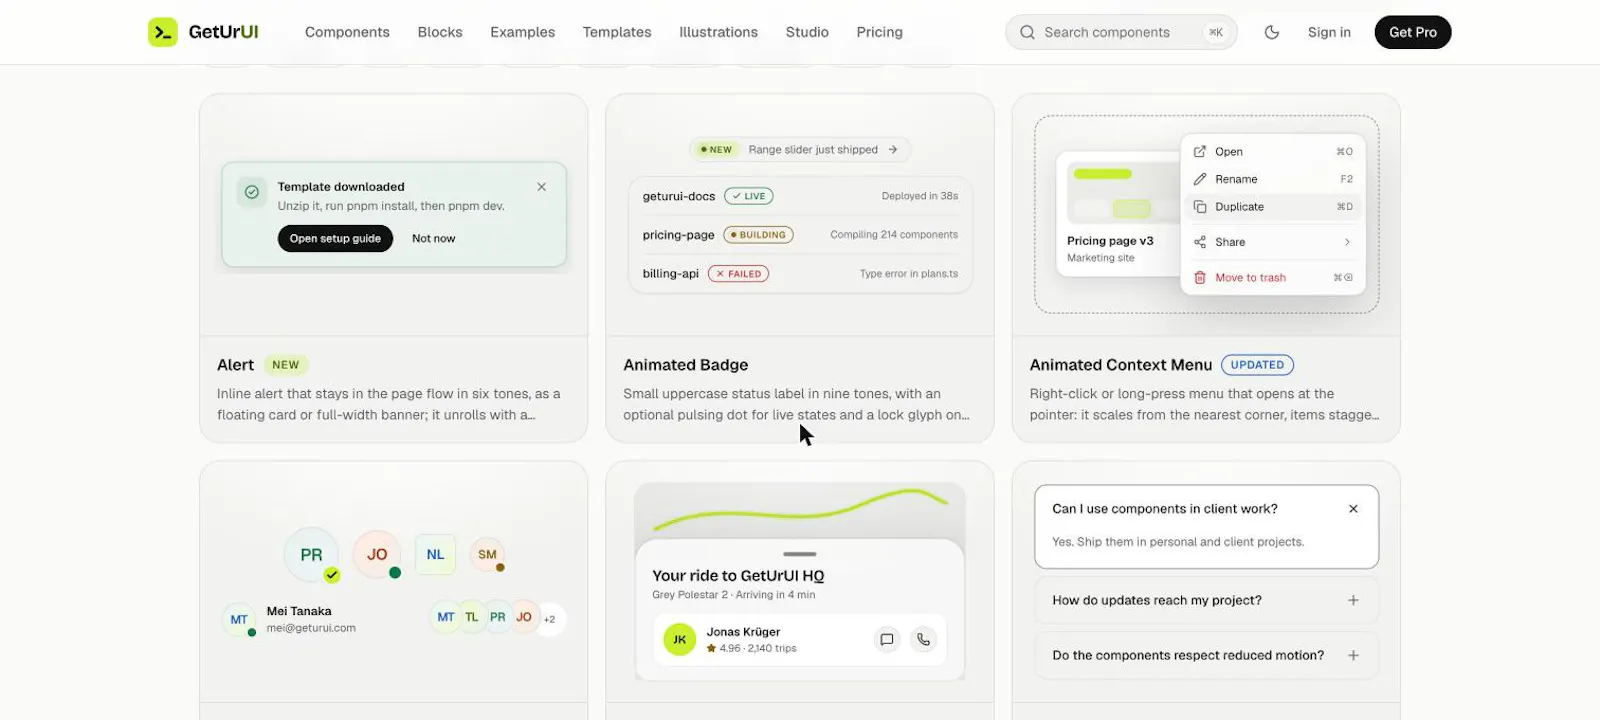Screen dimensions: 1600x720
Task: Click the +2 avatar overflow counter
Action: [x=550, y=619]
